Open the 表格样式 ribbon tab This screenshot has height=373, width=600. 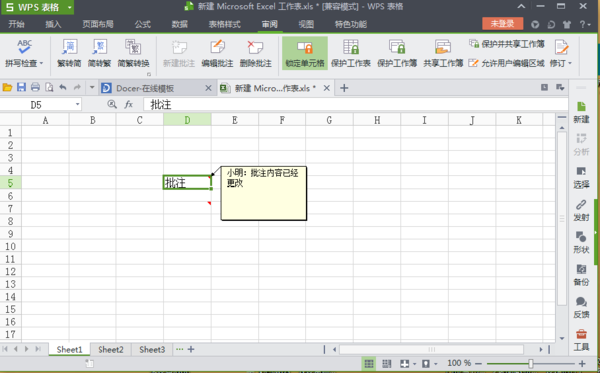[225, 24]
